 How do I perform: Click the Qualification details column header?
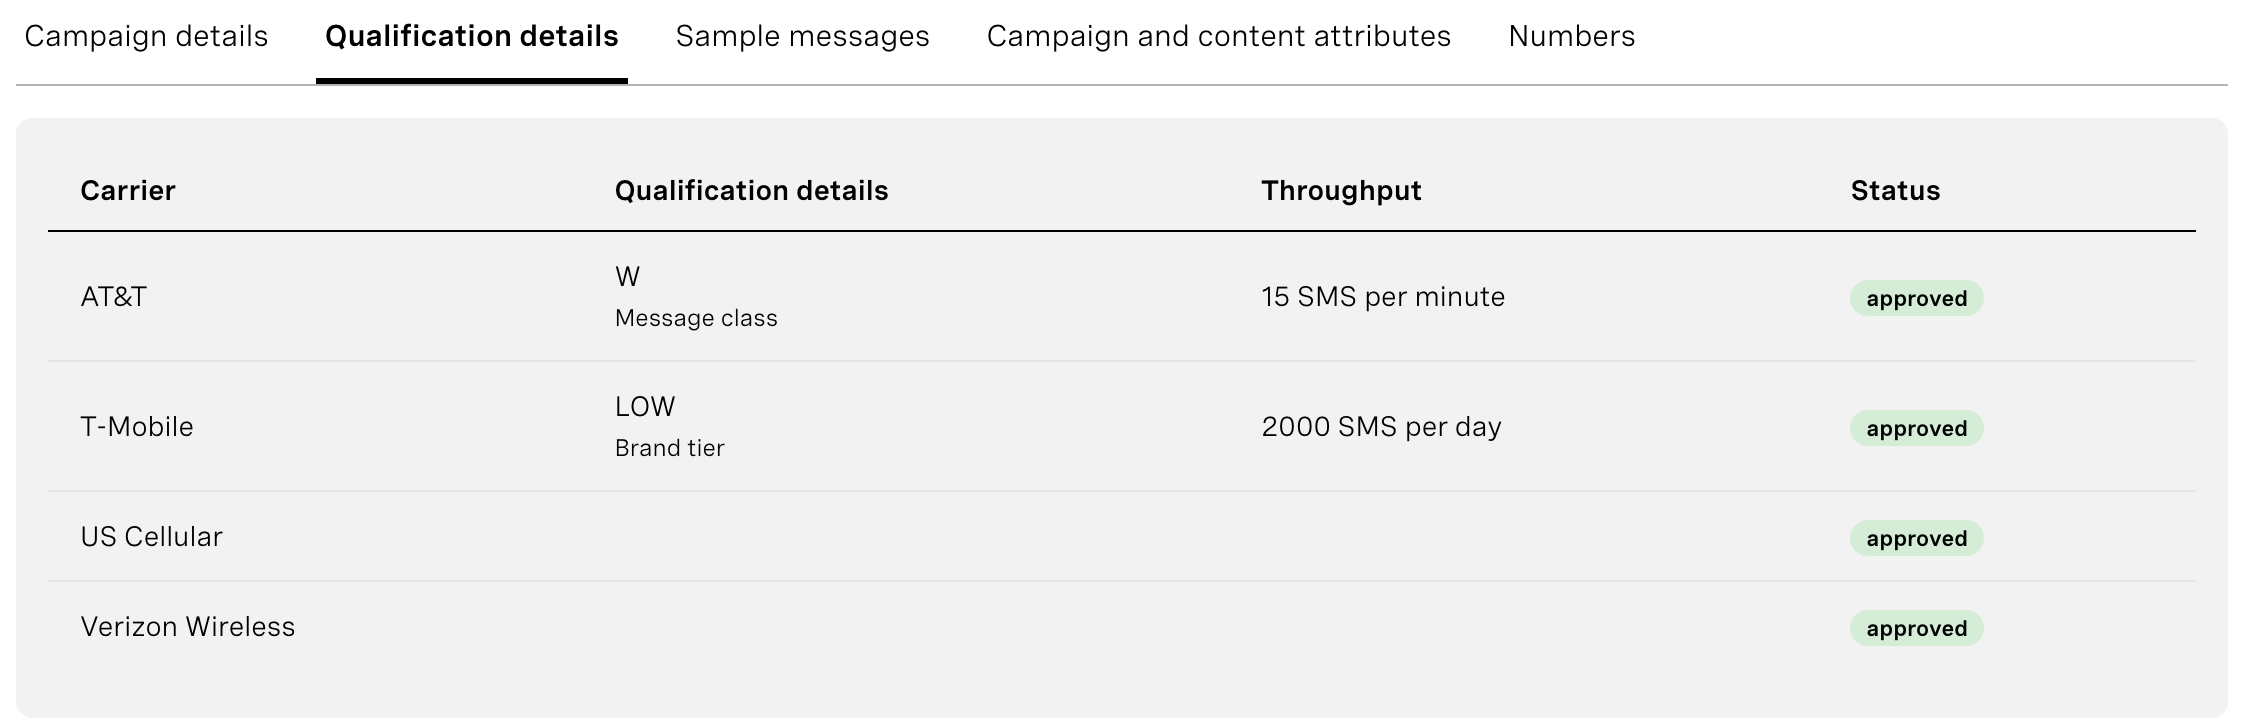751,191
